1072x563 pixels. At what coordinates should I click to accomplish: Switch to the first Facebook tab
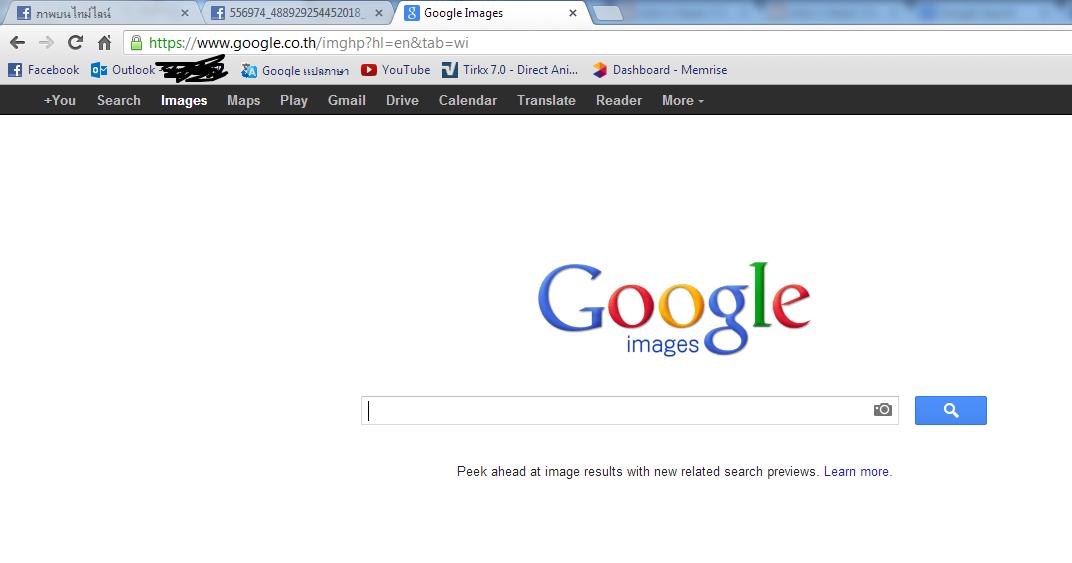point(103,13)
